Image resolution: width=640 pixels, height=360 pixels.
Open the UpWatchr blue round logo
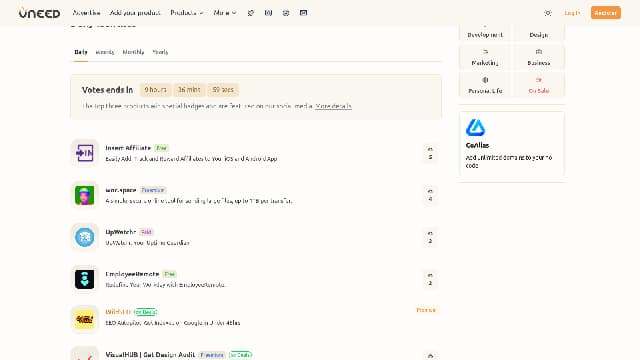pos(84,237)
